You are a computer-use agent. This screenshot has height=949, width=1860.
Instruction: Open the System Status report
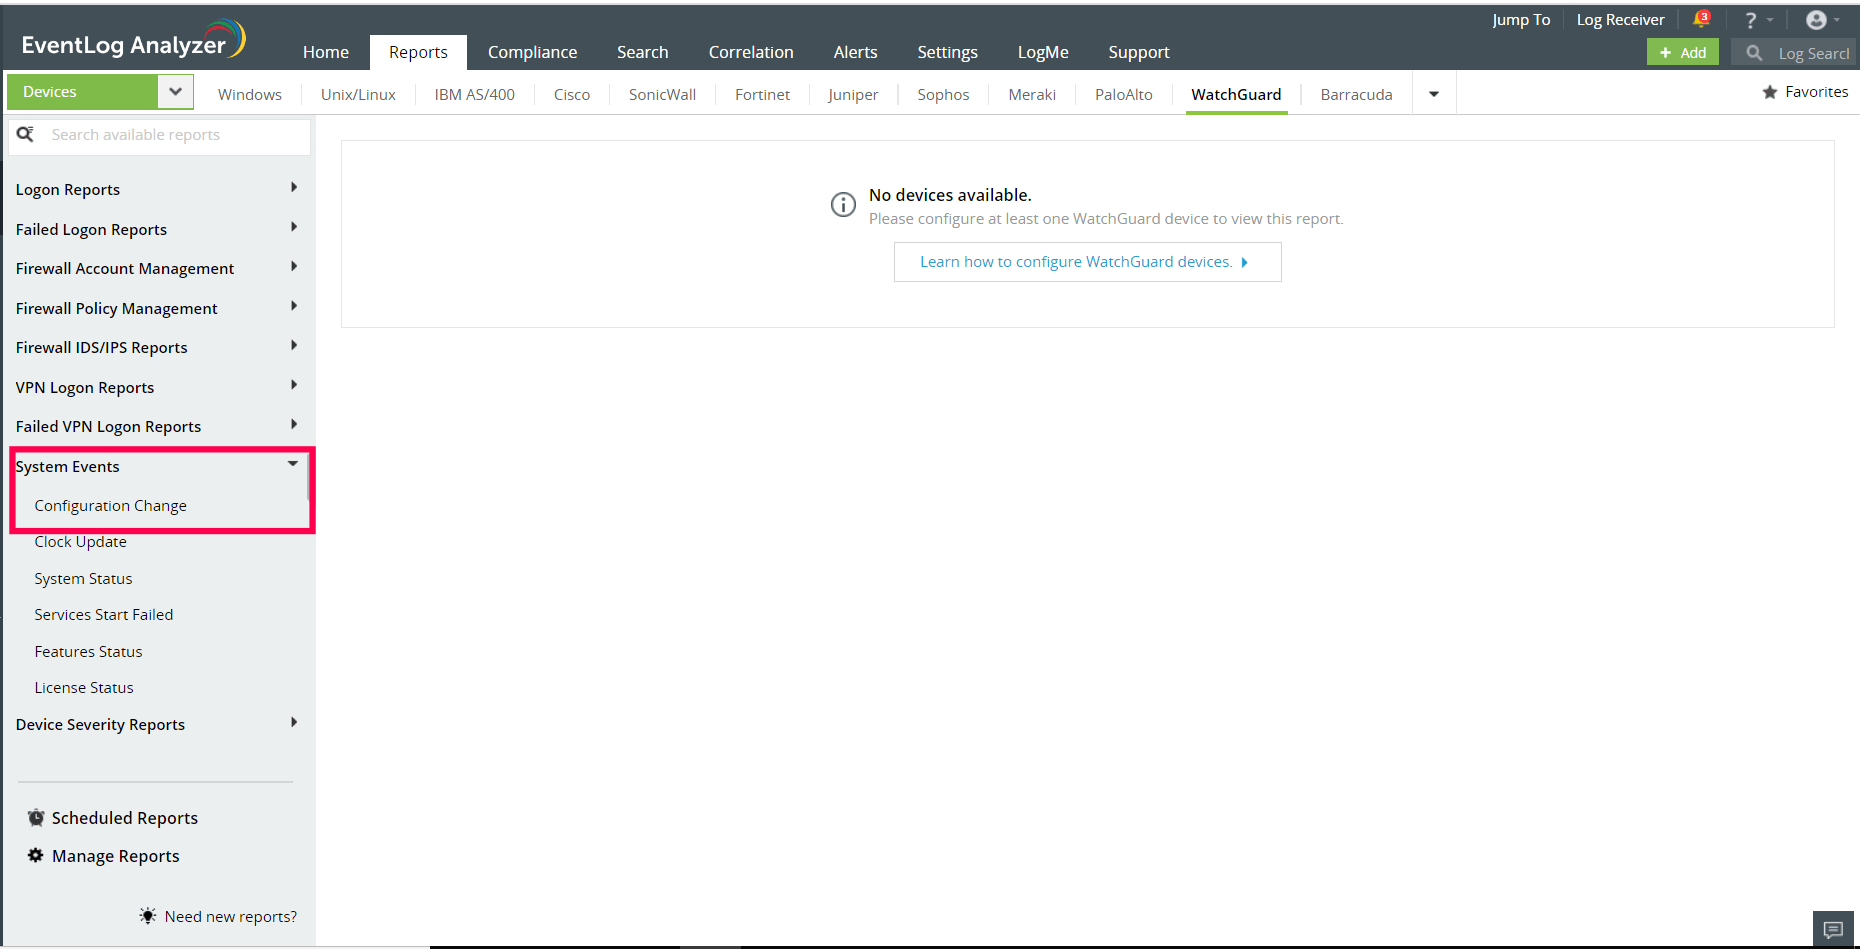click(84, 579)
